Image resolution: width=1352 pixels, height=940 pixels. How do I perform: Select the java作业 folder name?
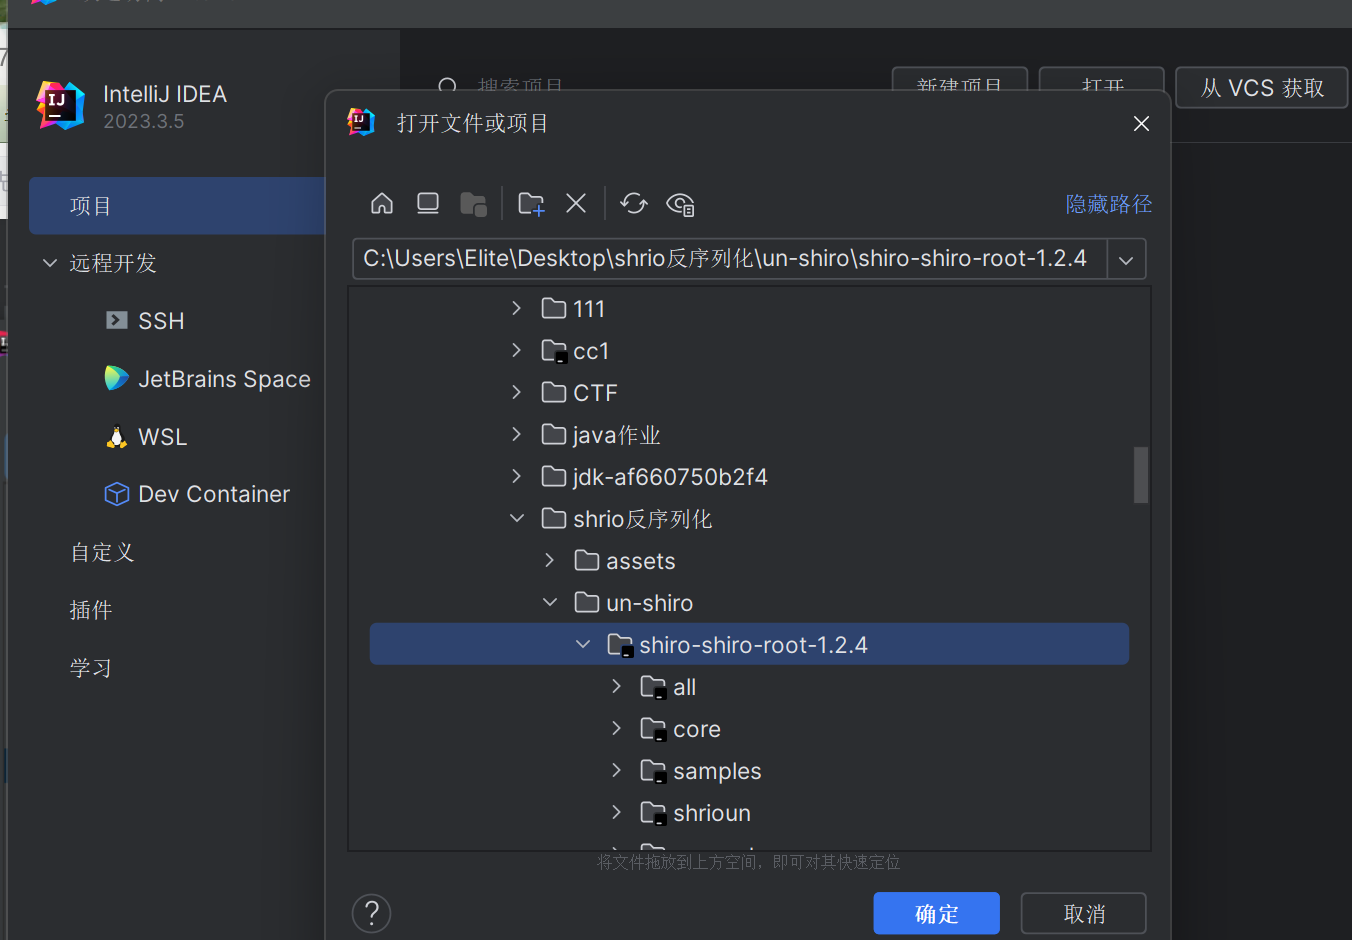coord(617,435)
